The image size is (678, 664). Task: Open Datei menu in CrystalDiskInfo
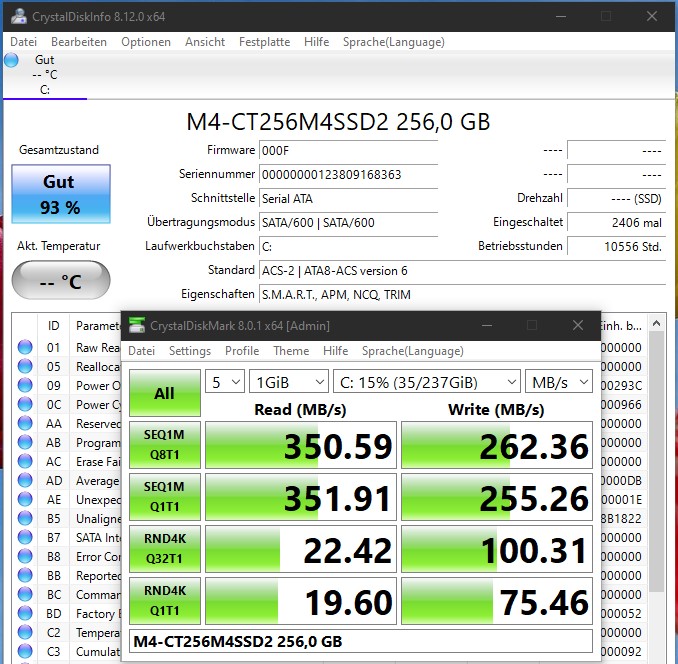23,42
